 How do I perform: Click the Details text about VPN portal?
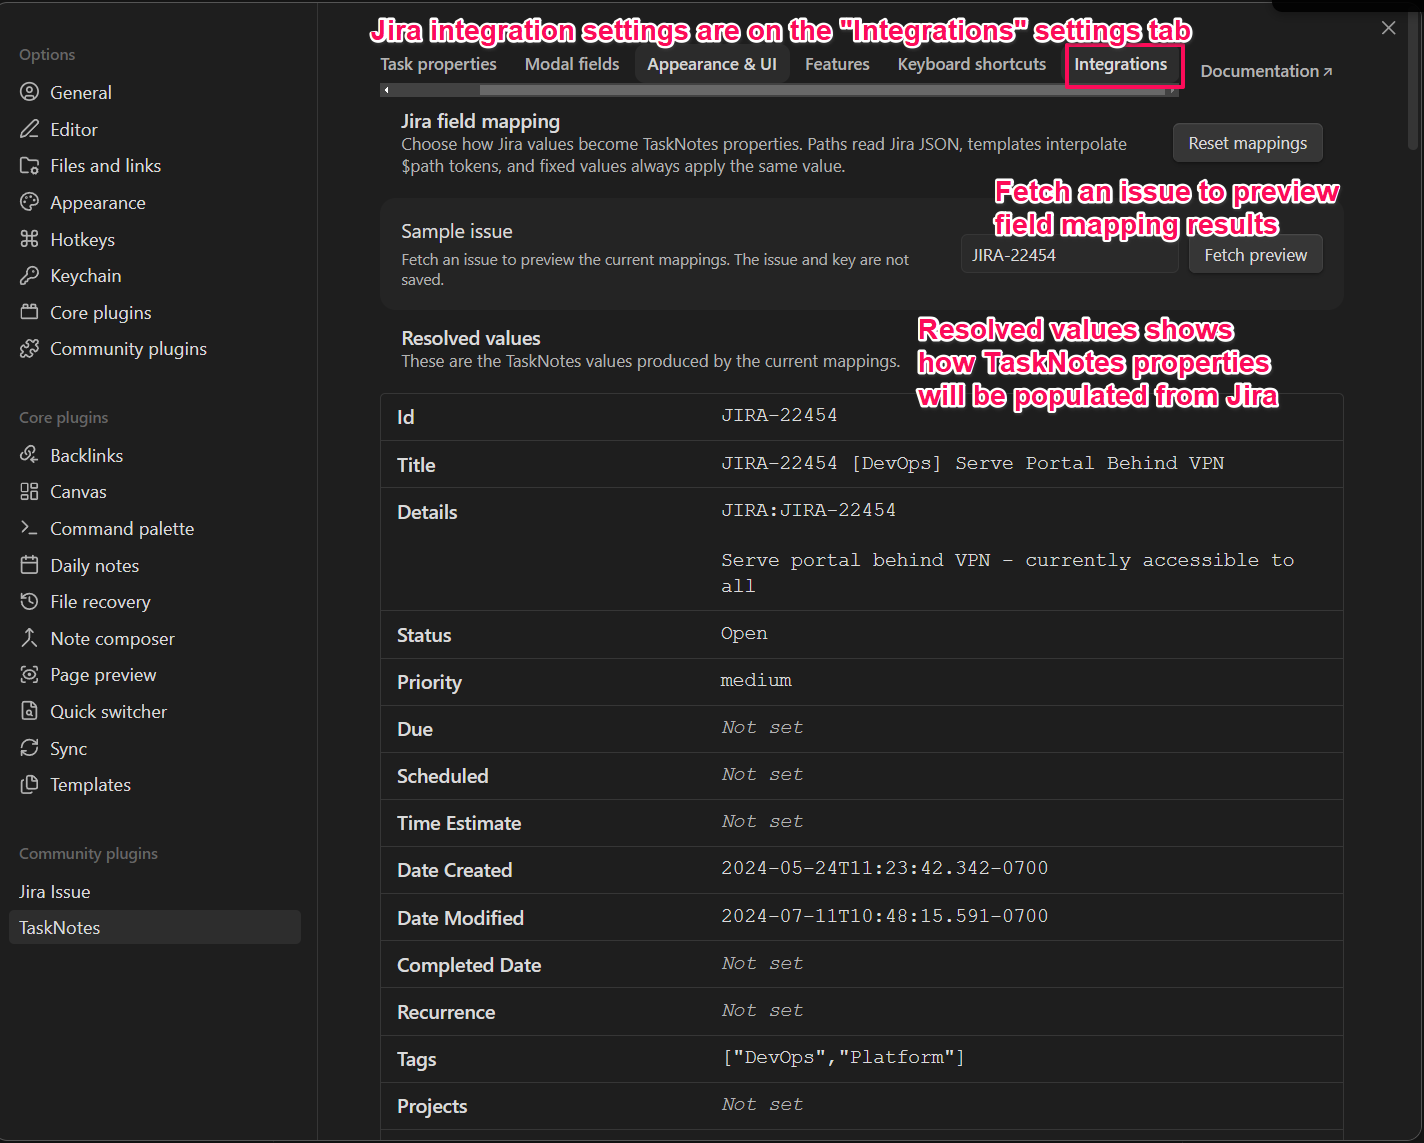(1007, 573)
